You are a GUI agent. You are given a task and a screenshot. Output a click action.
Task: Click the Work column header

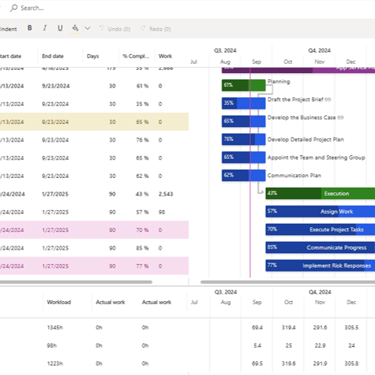pyautogui.click(x=165, y=56)
